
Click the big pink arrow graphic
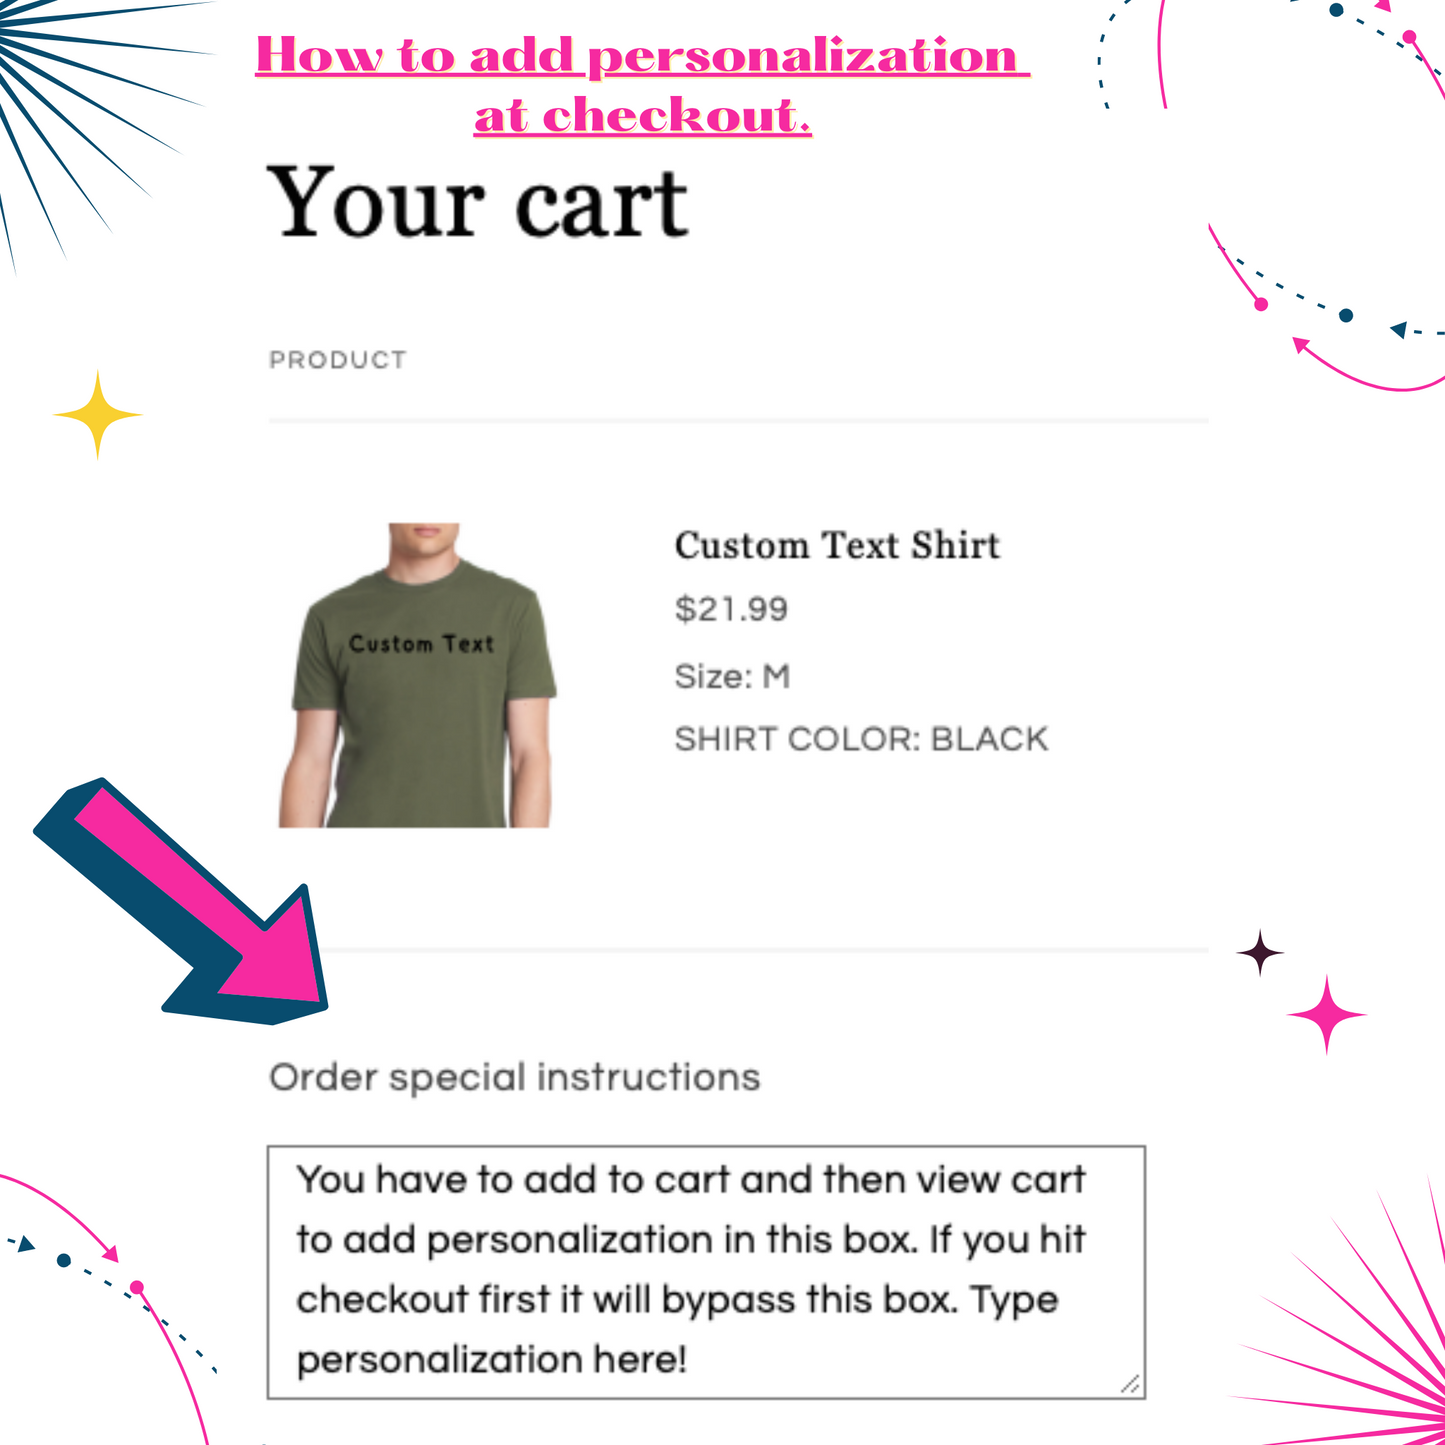click(x=190, y=905)
